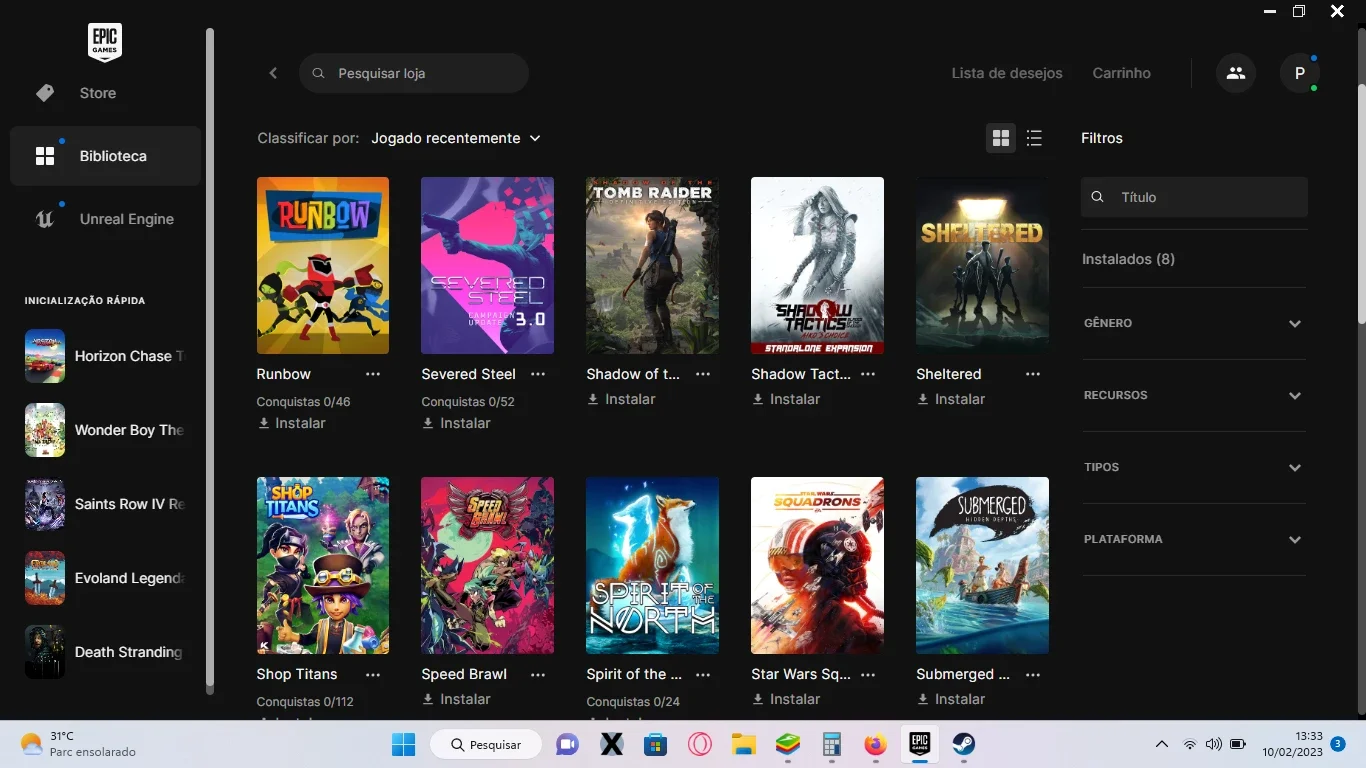The image size is (1366, 768).
Task: Open the profile avatar P menu
Action: click(1300, 73)
